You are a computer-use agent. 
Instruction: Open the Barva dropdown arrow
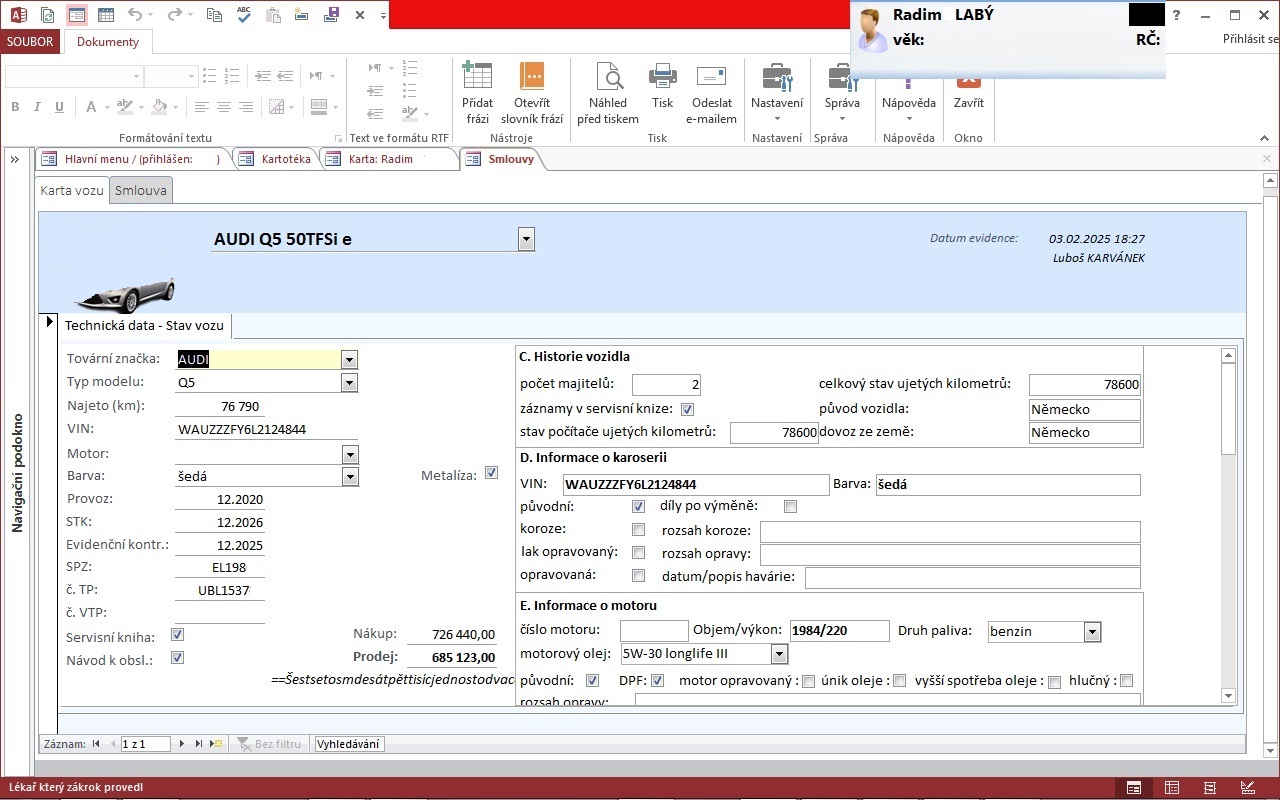[349, 477]
